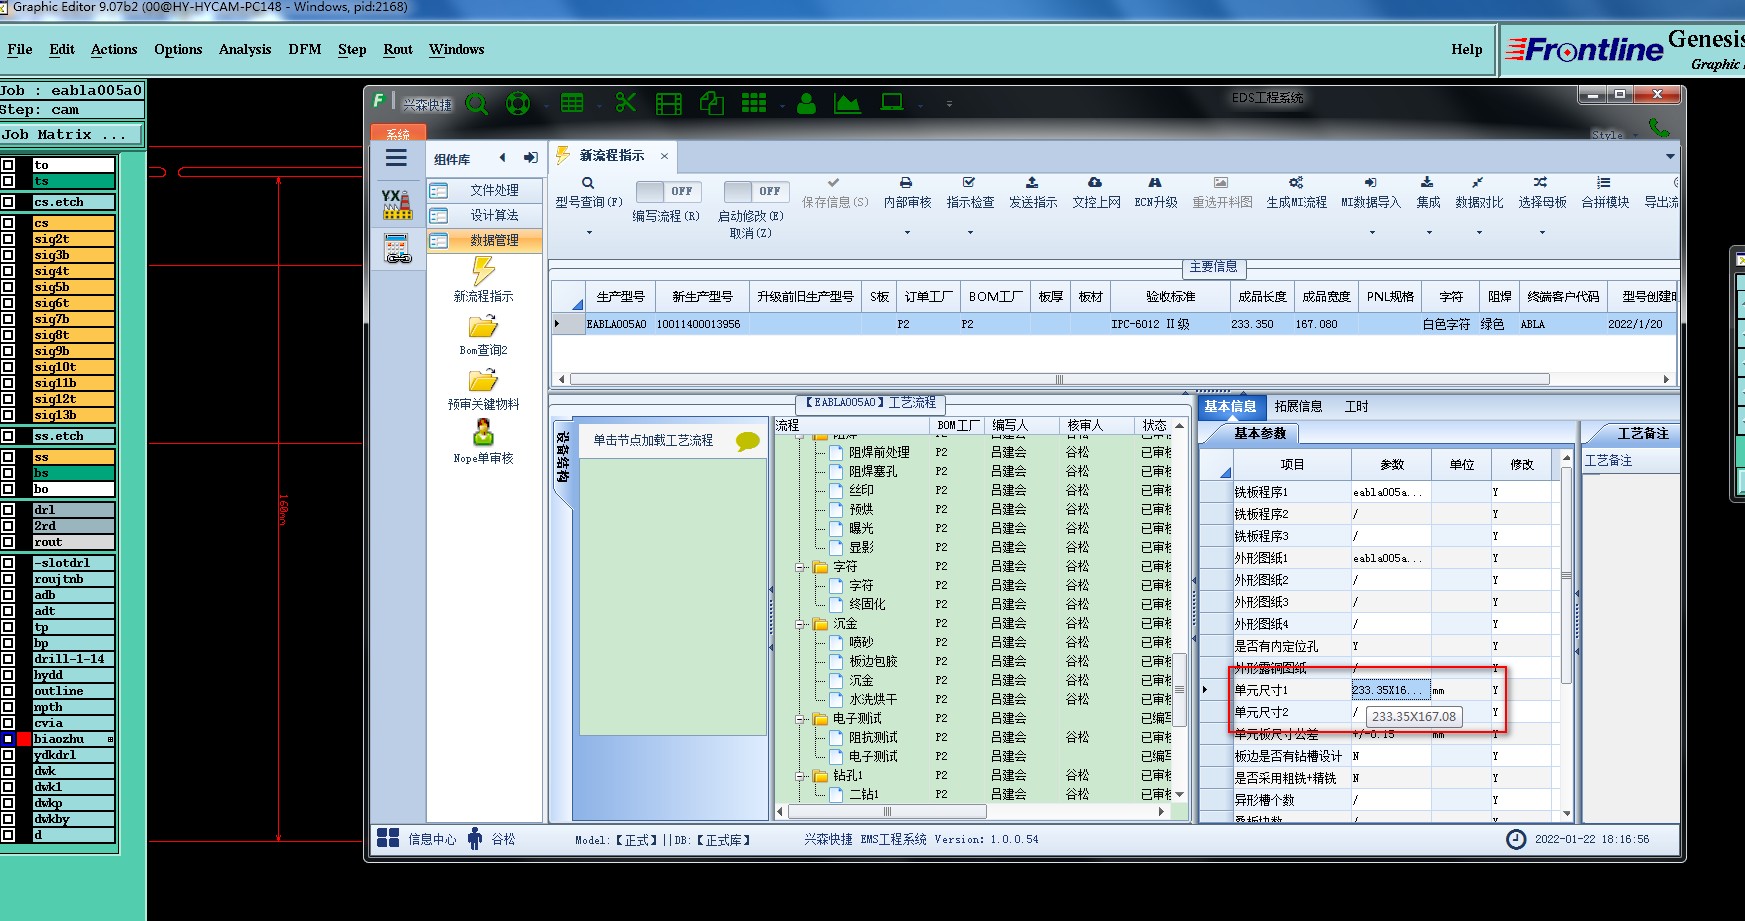Open the Analysis menu in Graphic Editor
This screenshot has width=1745, height=921.
245,49
